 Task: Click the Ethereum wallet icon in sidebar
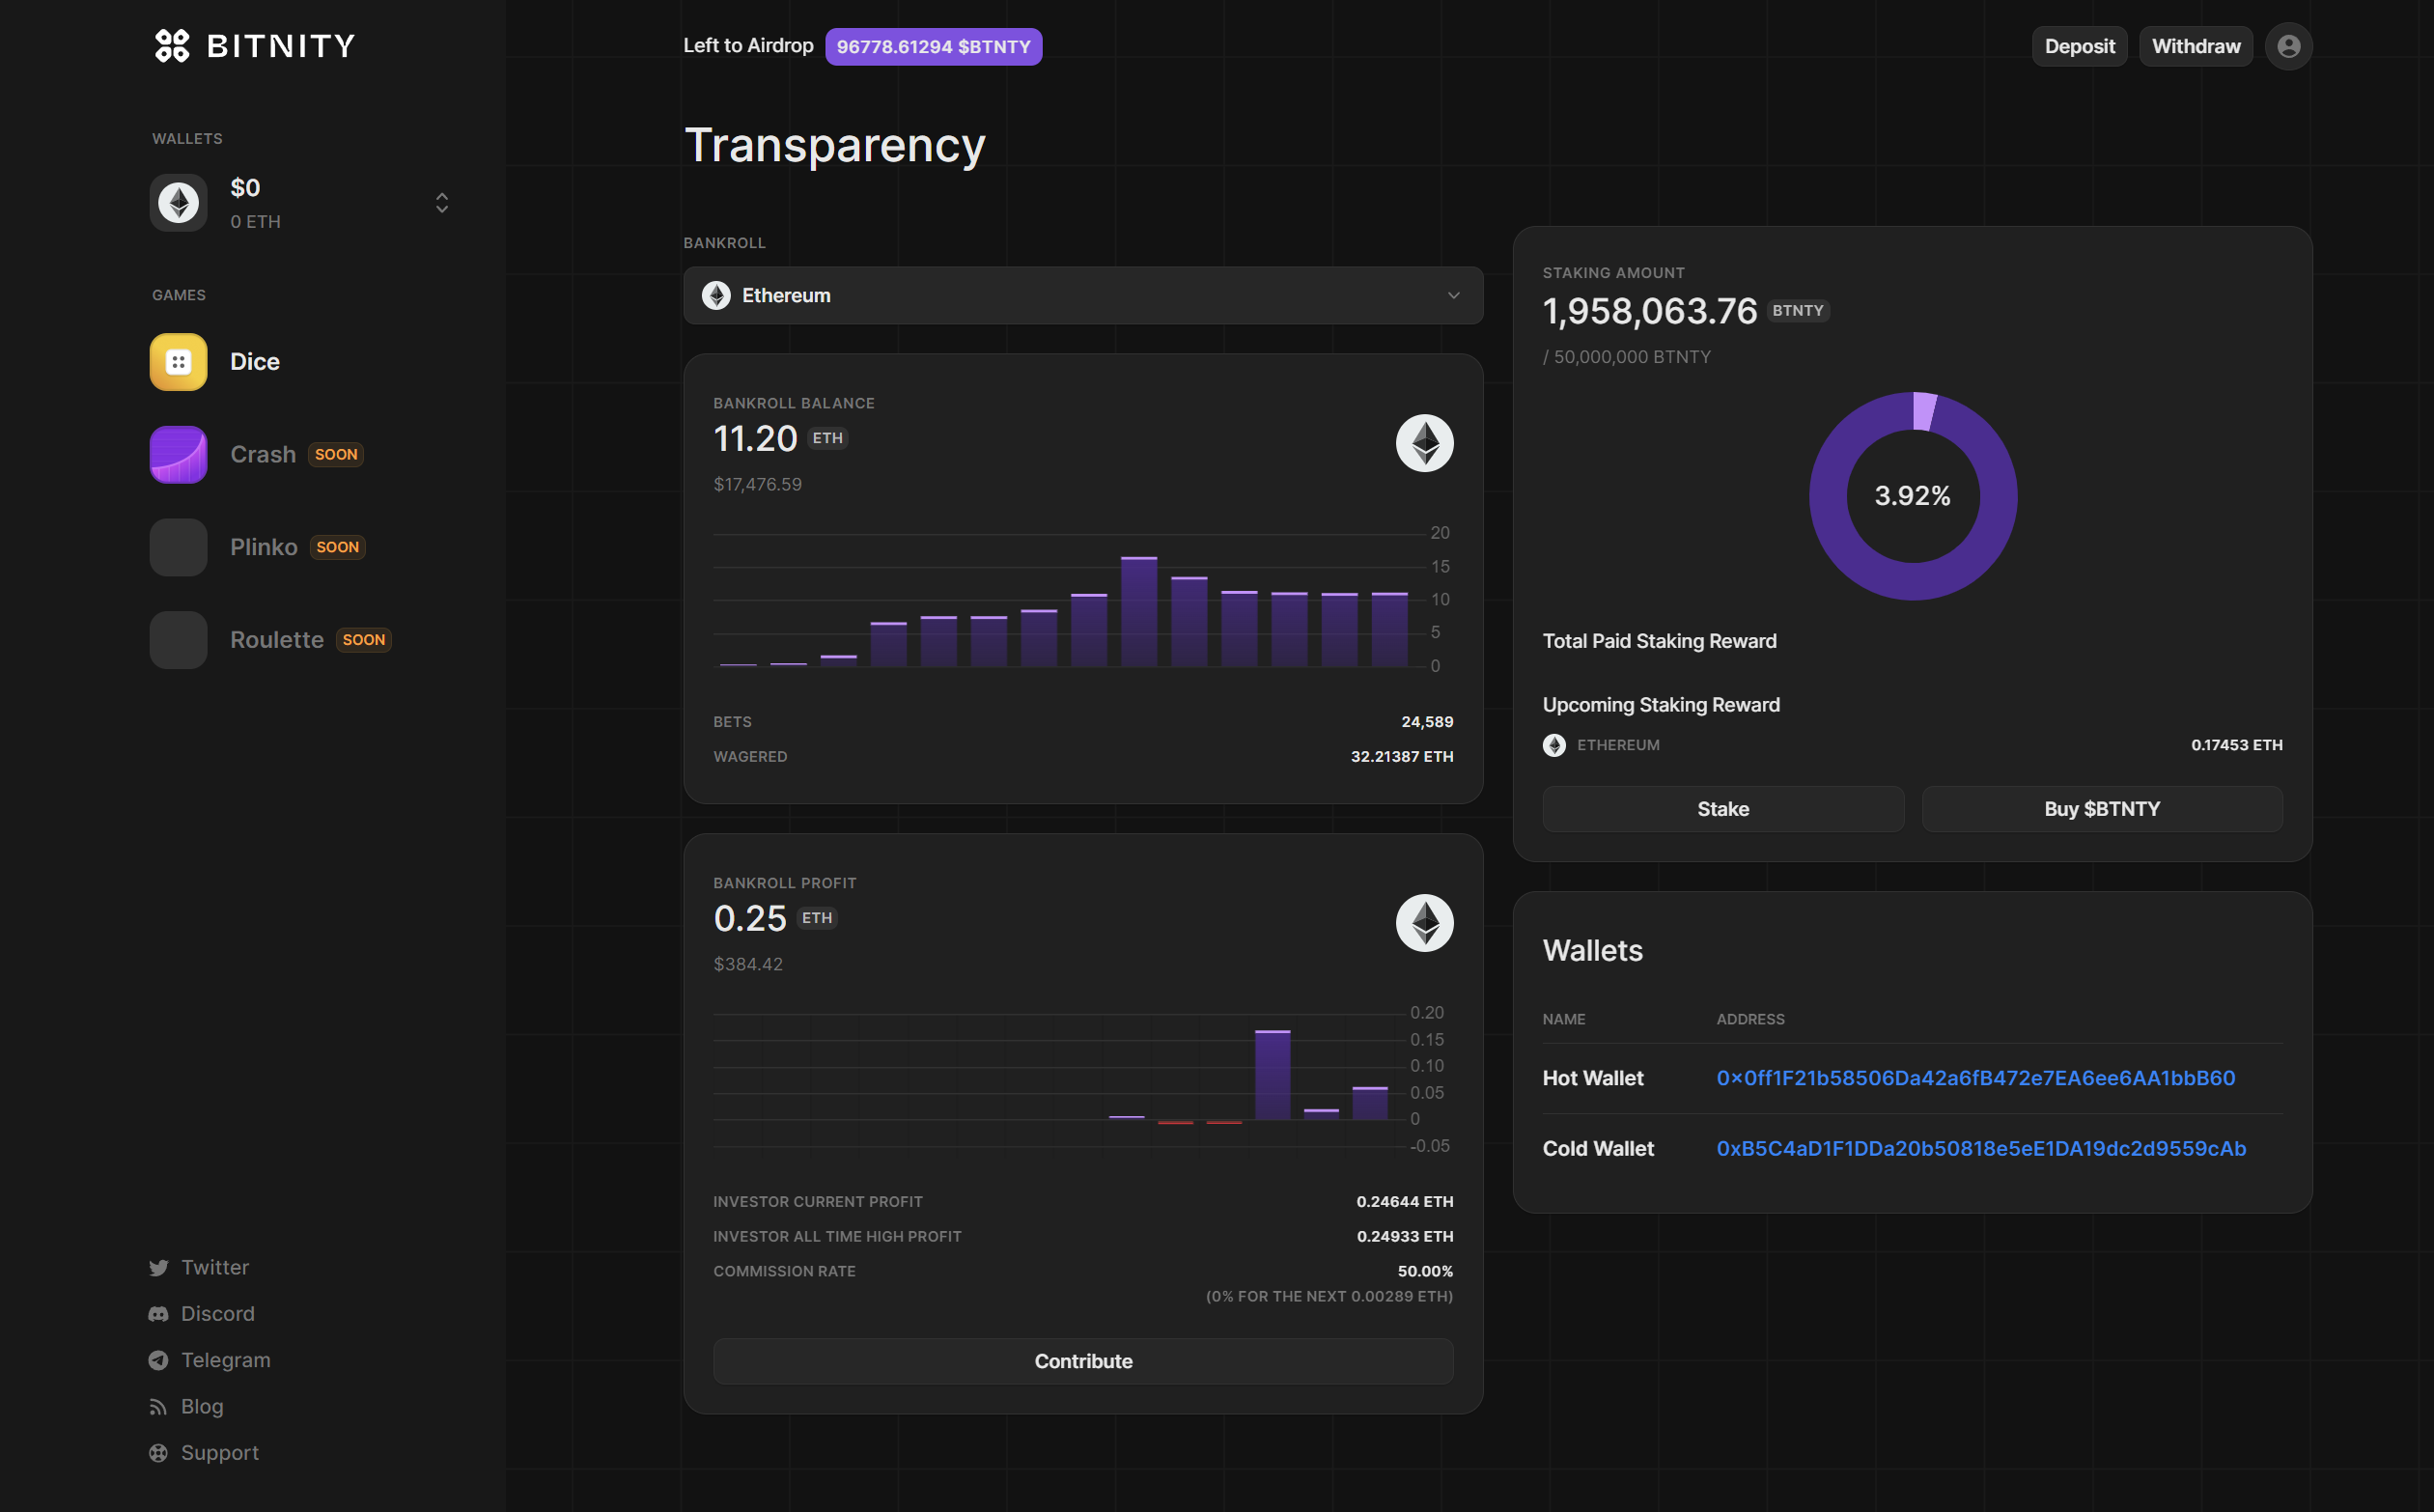click(179, 203)
